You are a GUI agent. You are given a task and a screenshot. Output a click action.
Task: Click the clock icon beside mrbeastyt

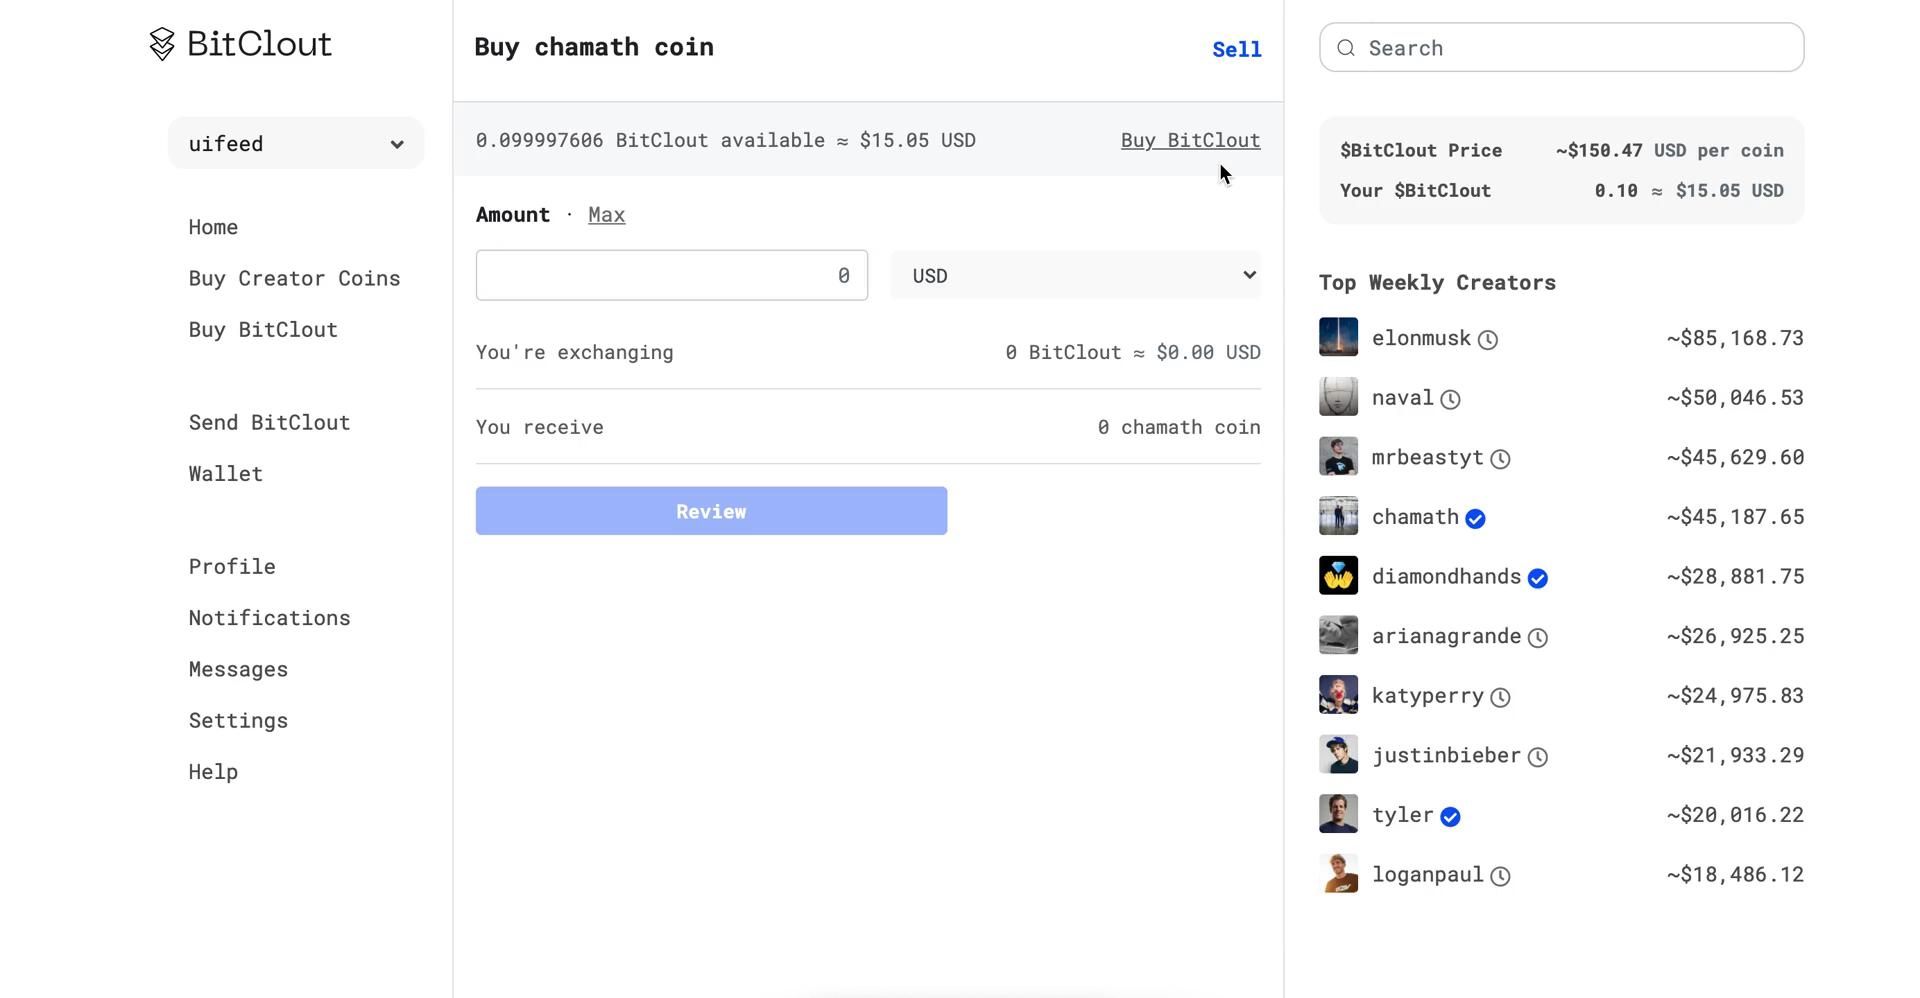[x=1500, y=459]
